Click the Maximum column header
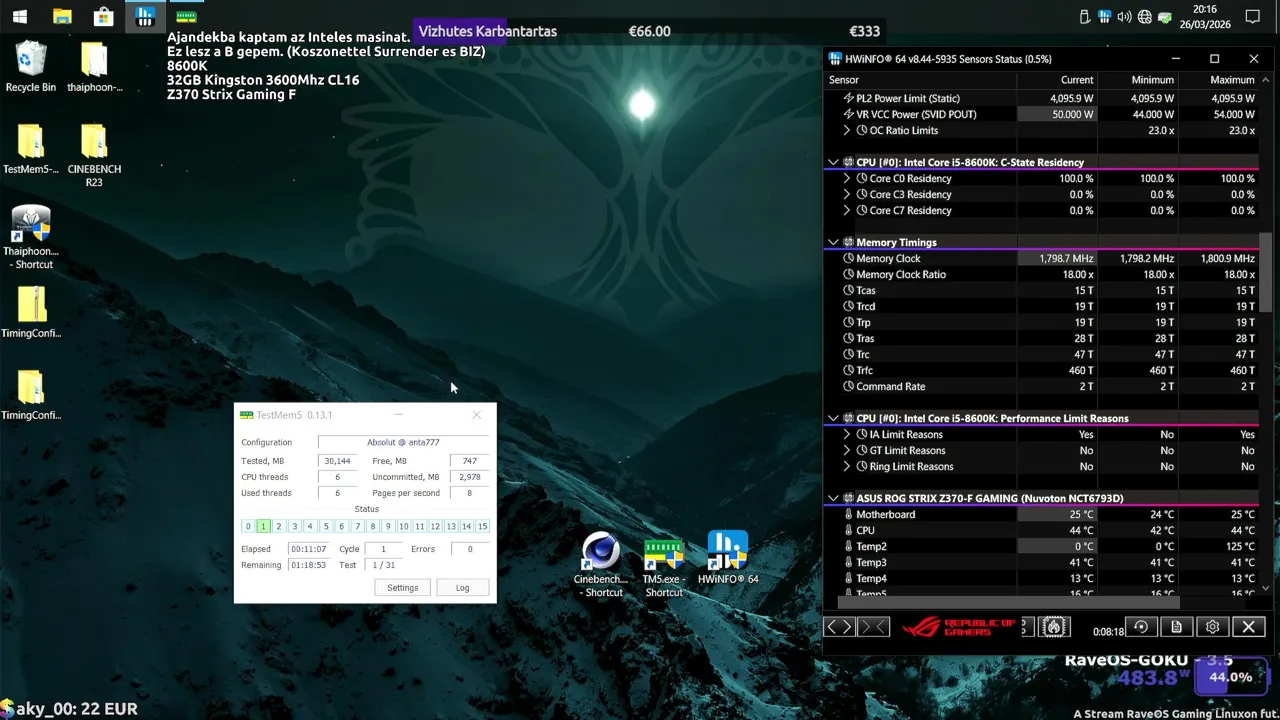Screen dimensions: 1280x720 click(x=1217, y=80)
